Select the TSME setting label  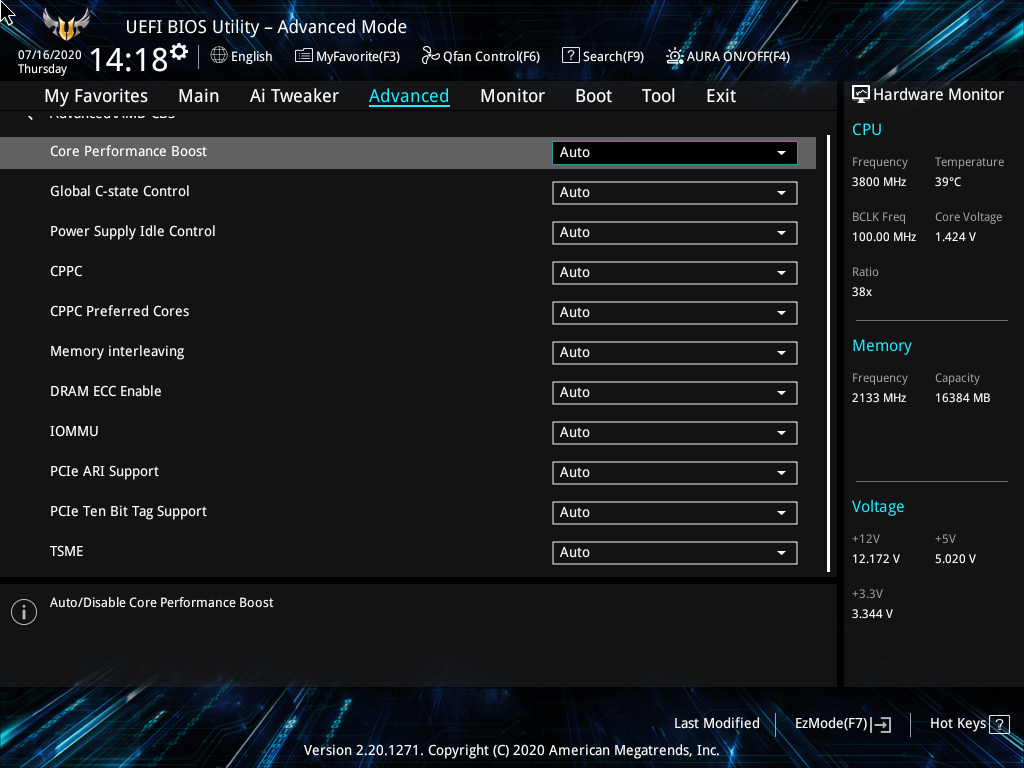click(67, 551)
